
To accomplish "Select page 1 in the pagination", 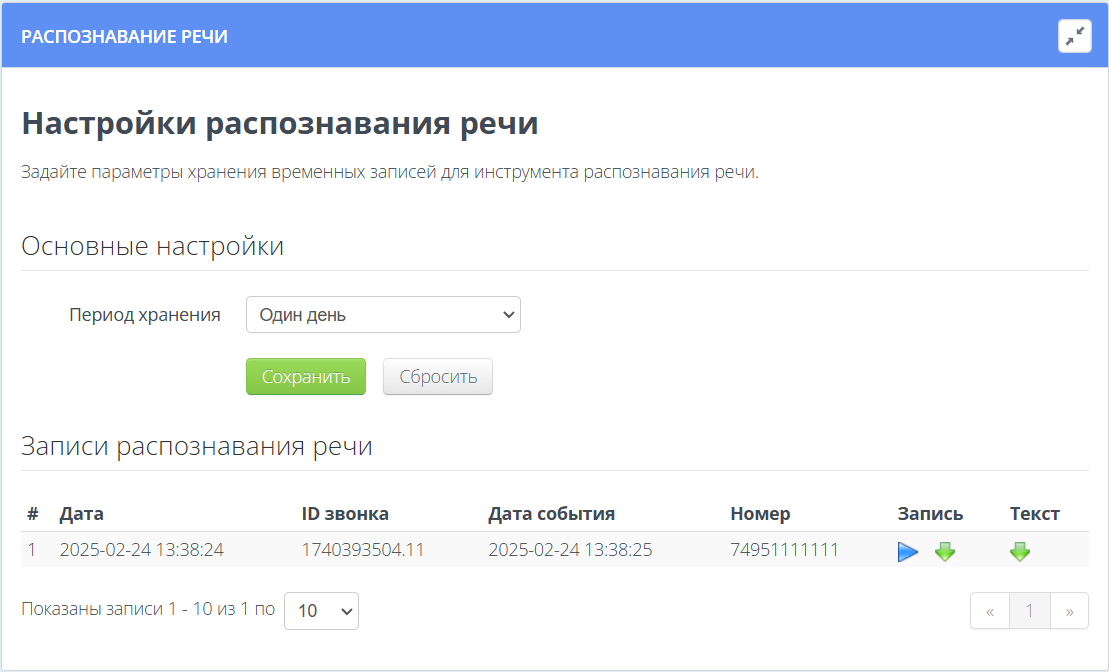I will [1030, 610].
